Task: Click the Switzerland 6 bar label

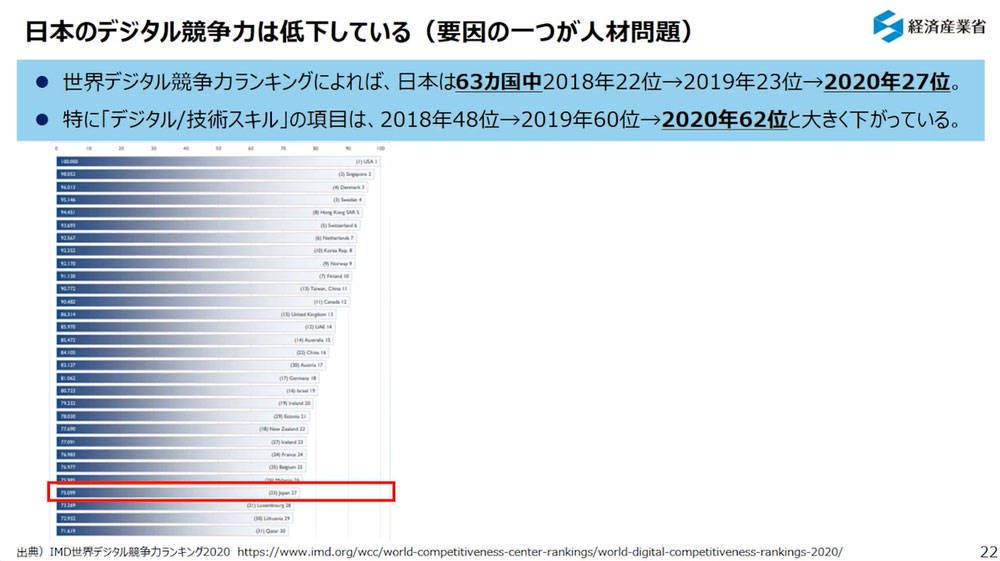Action: pos(339,226)
